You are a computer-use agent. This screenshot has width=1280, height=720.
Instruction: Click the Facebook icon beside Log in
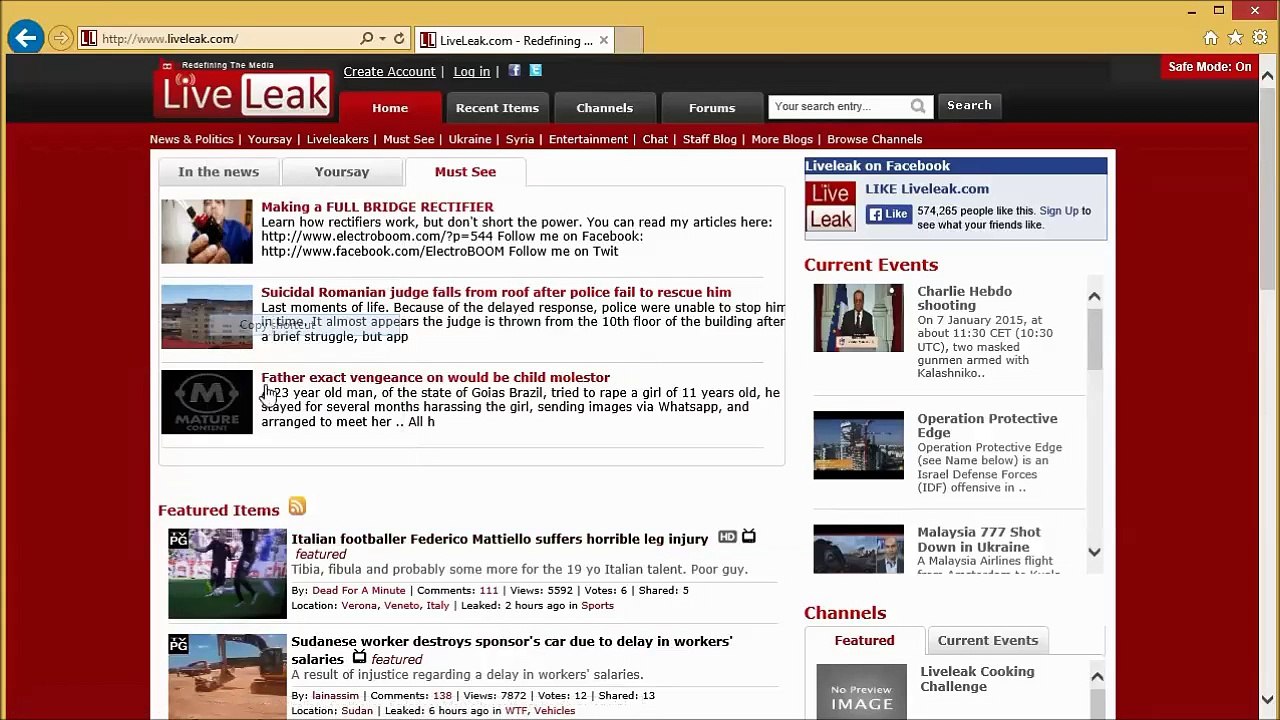tap(514, 70)
